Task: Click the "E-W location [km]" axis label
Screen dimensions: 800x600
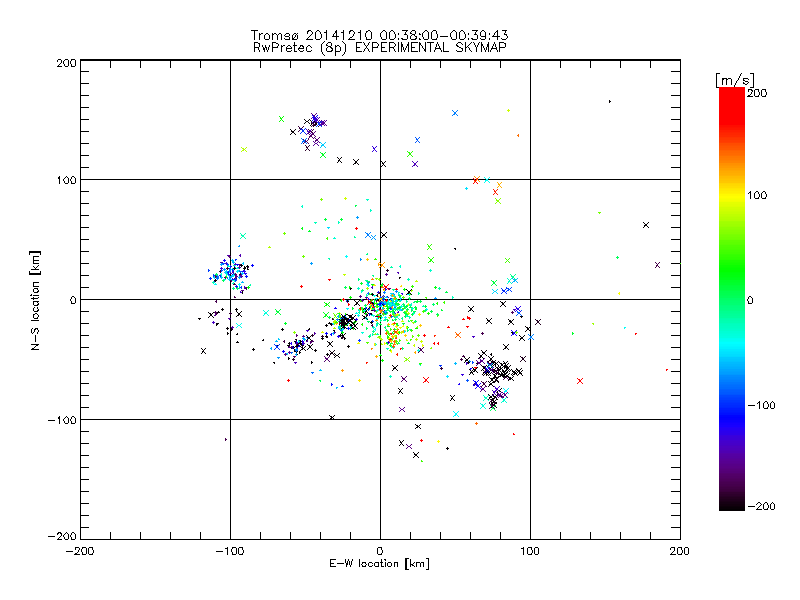Action: click(379, 563)
